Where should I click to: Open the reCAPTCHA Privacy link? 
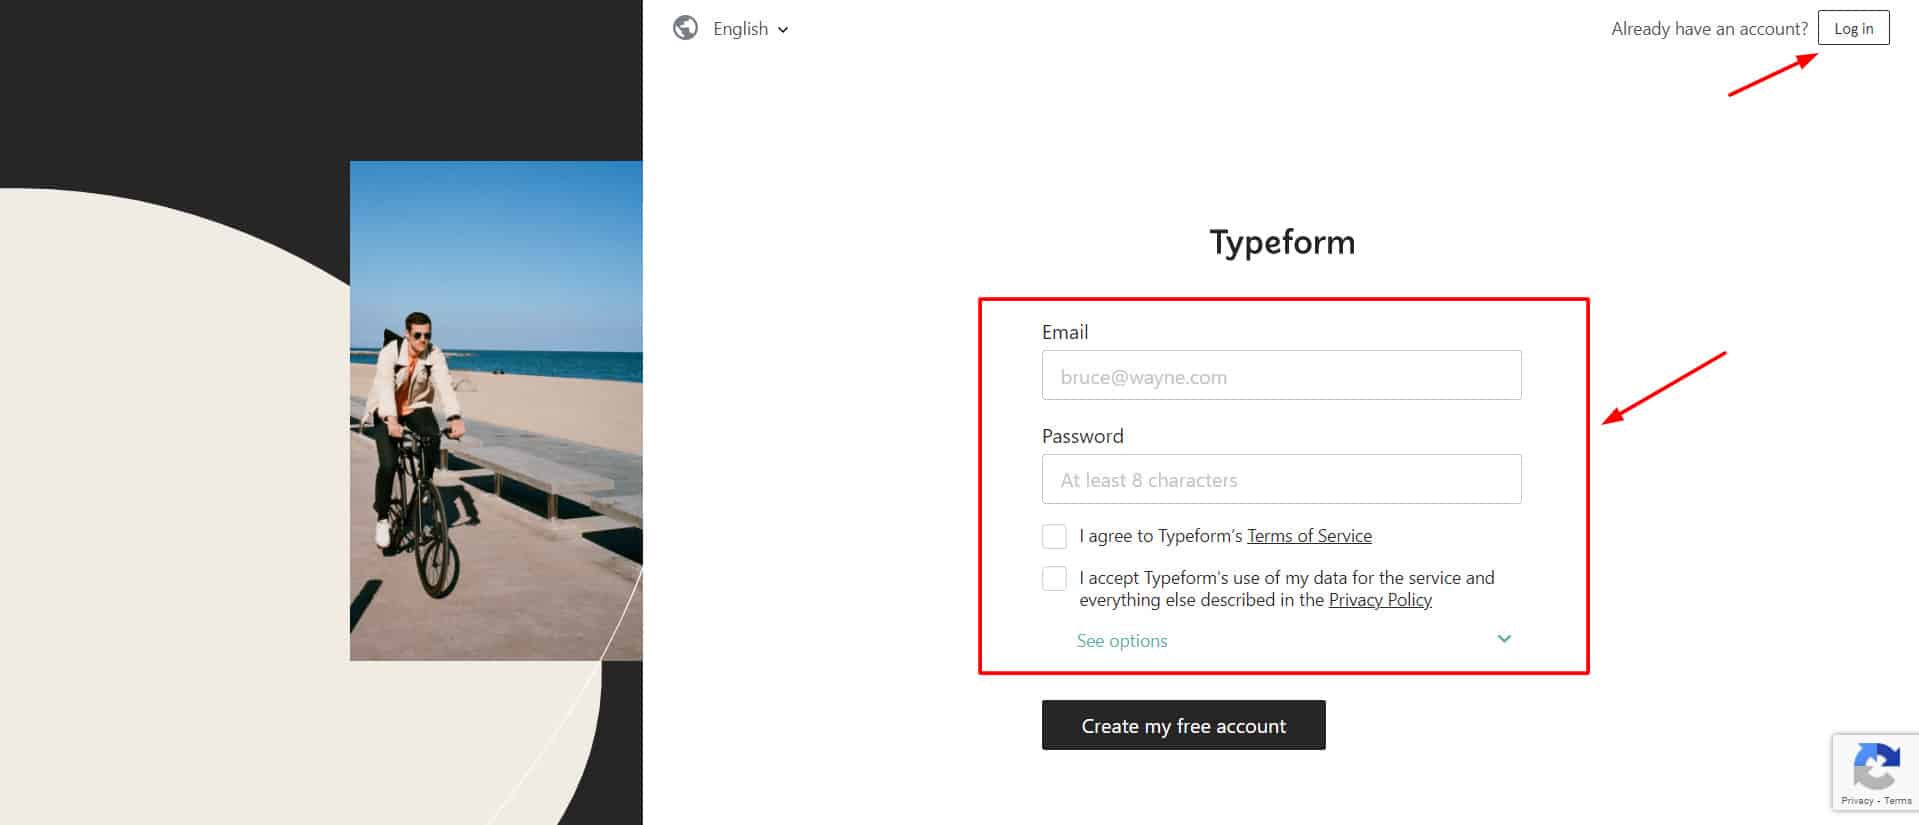click(1857, 801)
